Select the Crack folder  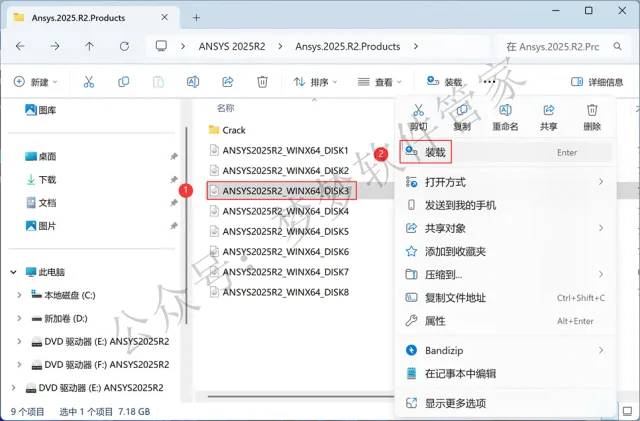coord(227,130)
